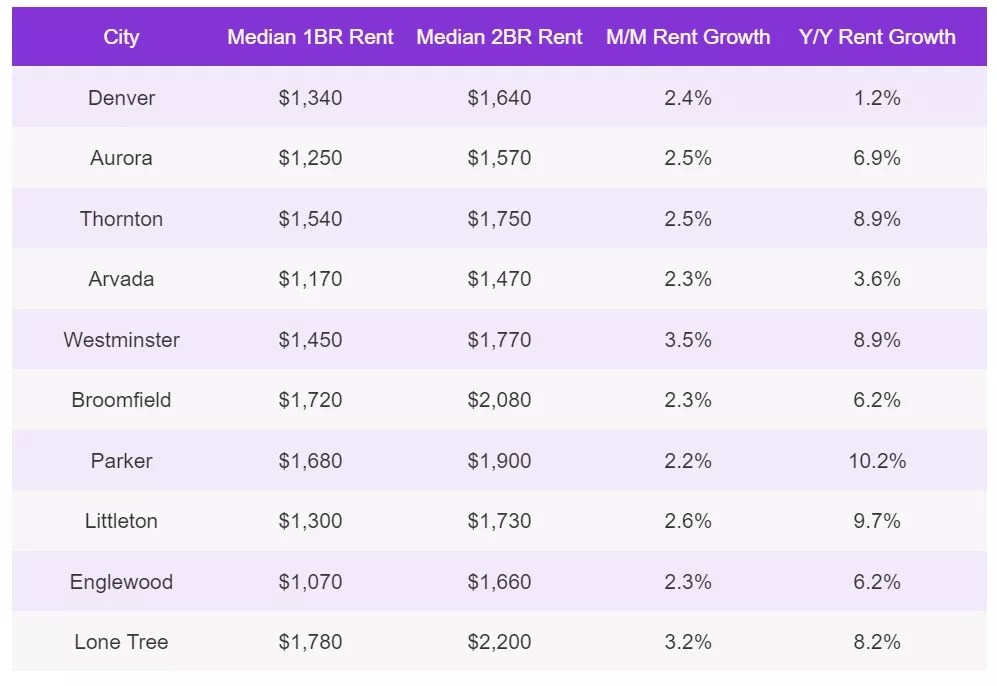The image size is (997, 686).
Task: Select Englewood's $1,070 1BR rent
Action: [310, 582]
